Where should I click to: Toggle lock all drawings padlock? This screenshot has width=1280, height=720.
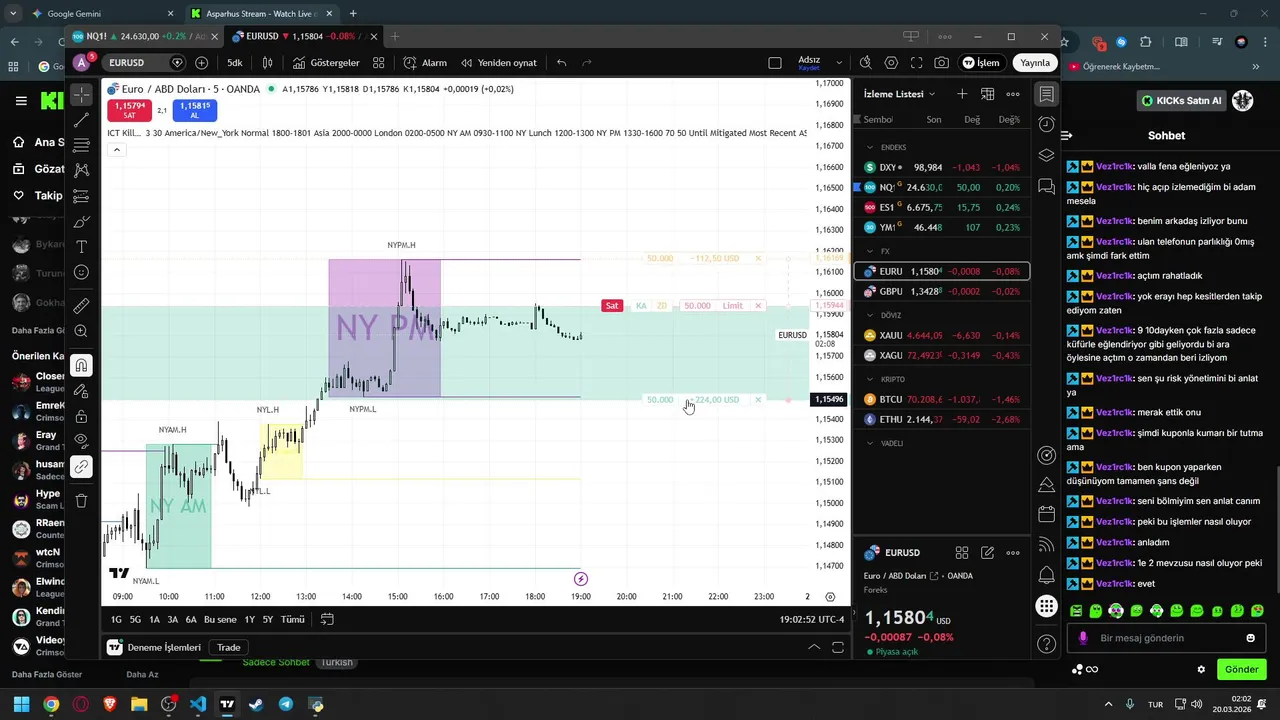[82, 416]
